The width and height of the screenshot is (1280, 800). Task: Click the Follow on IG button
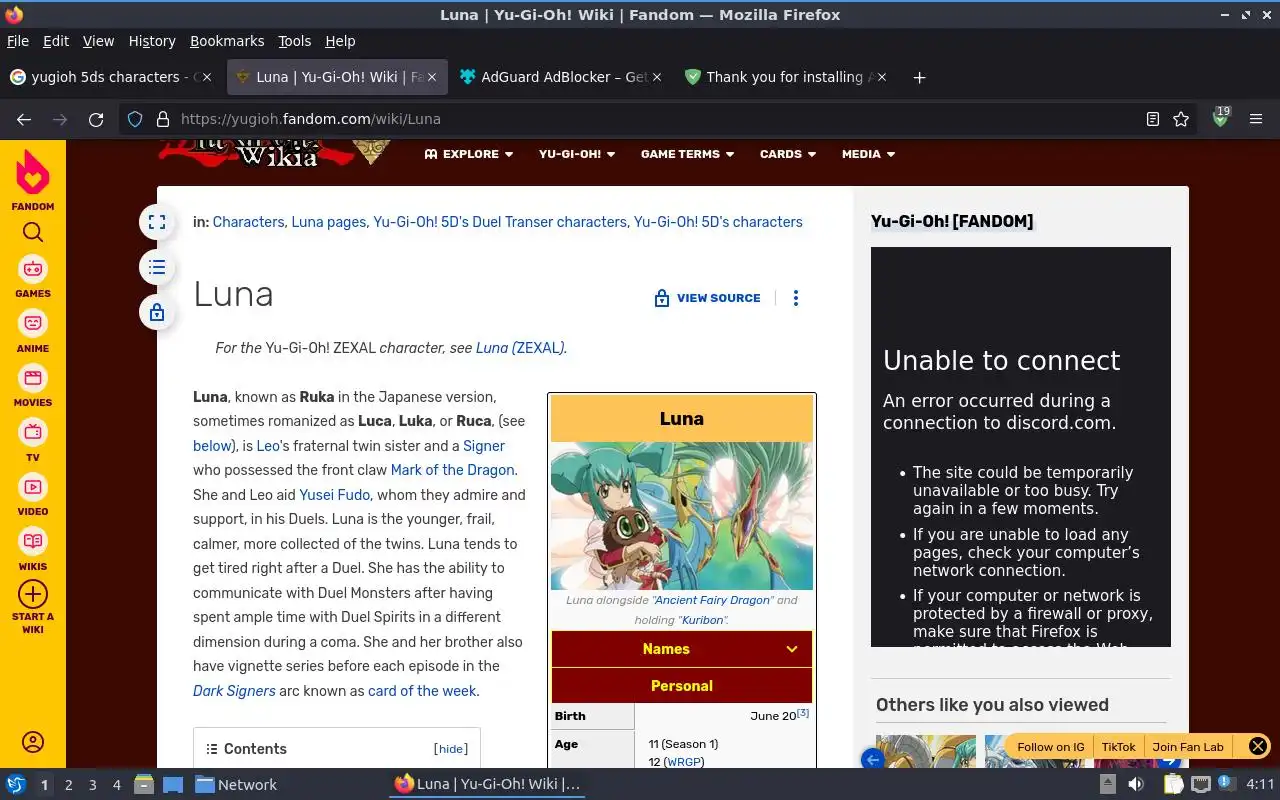(1050, 746)
